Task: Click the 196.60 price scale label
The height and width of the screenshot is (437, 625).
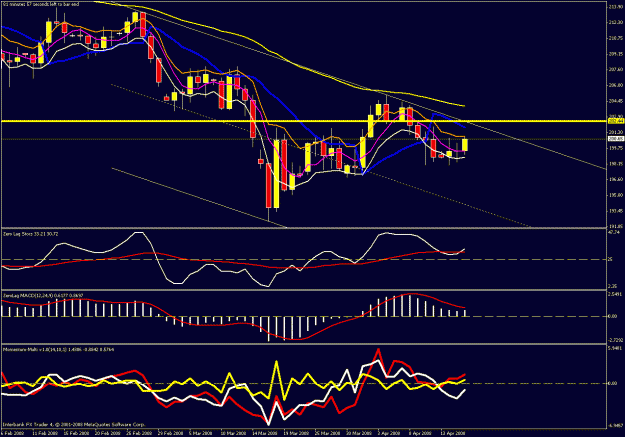Action: pos(616,179)
